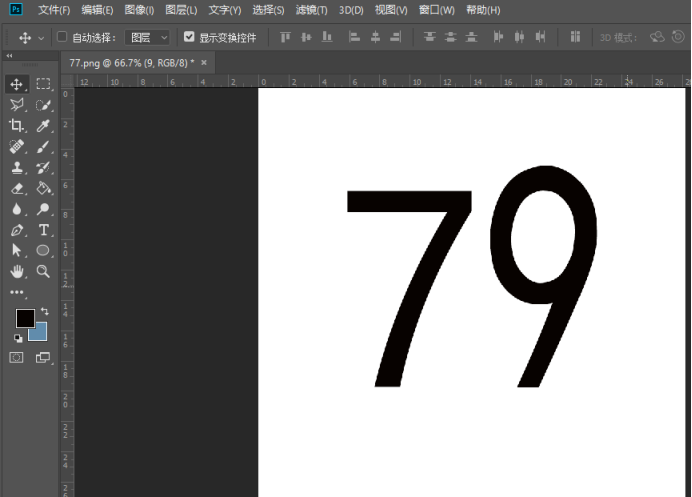Screen dimensions: 692x497
Task: Distribute vertical centers of layers
Action: [x=451, y=37]
